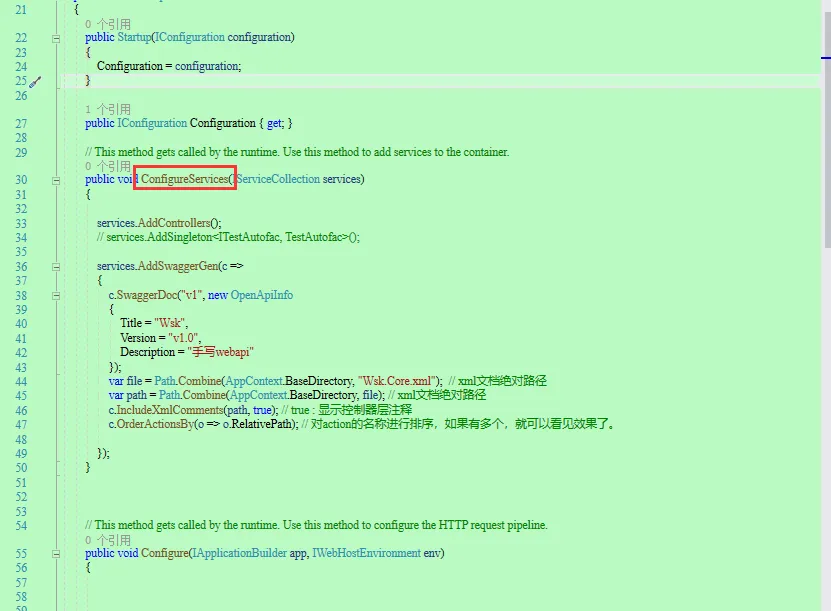This screenshot has height=611, width=831.
Task: Collapse the SwaggerDoc OpenApiInfo block at line 38
Action: [x=56, y=296]
